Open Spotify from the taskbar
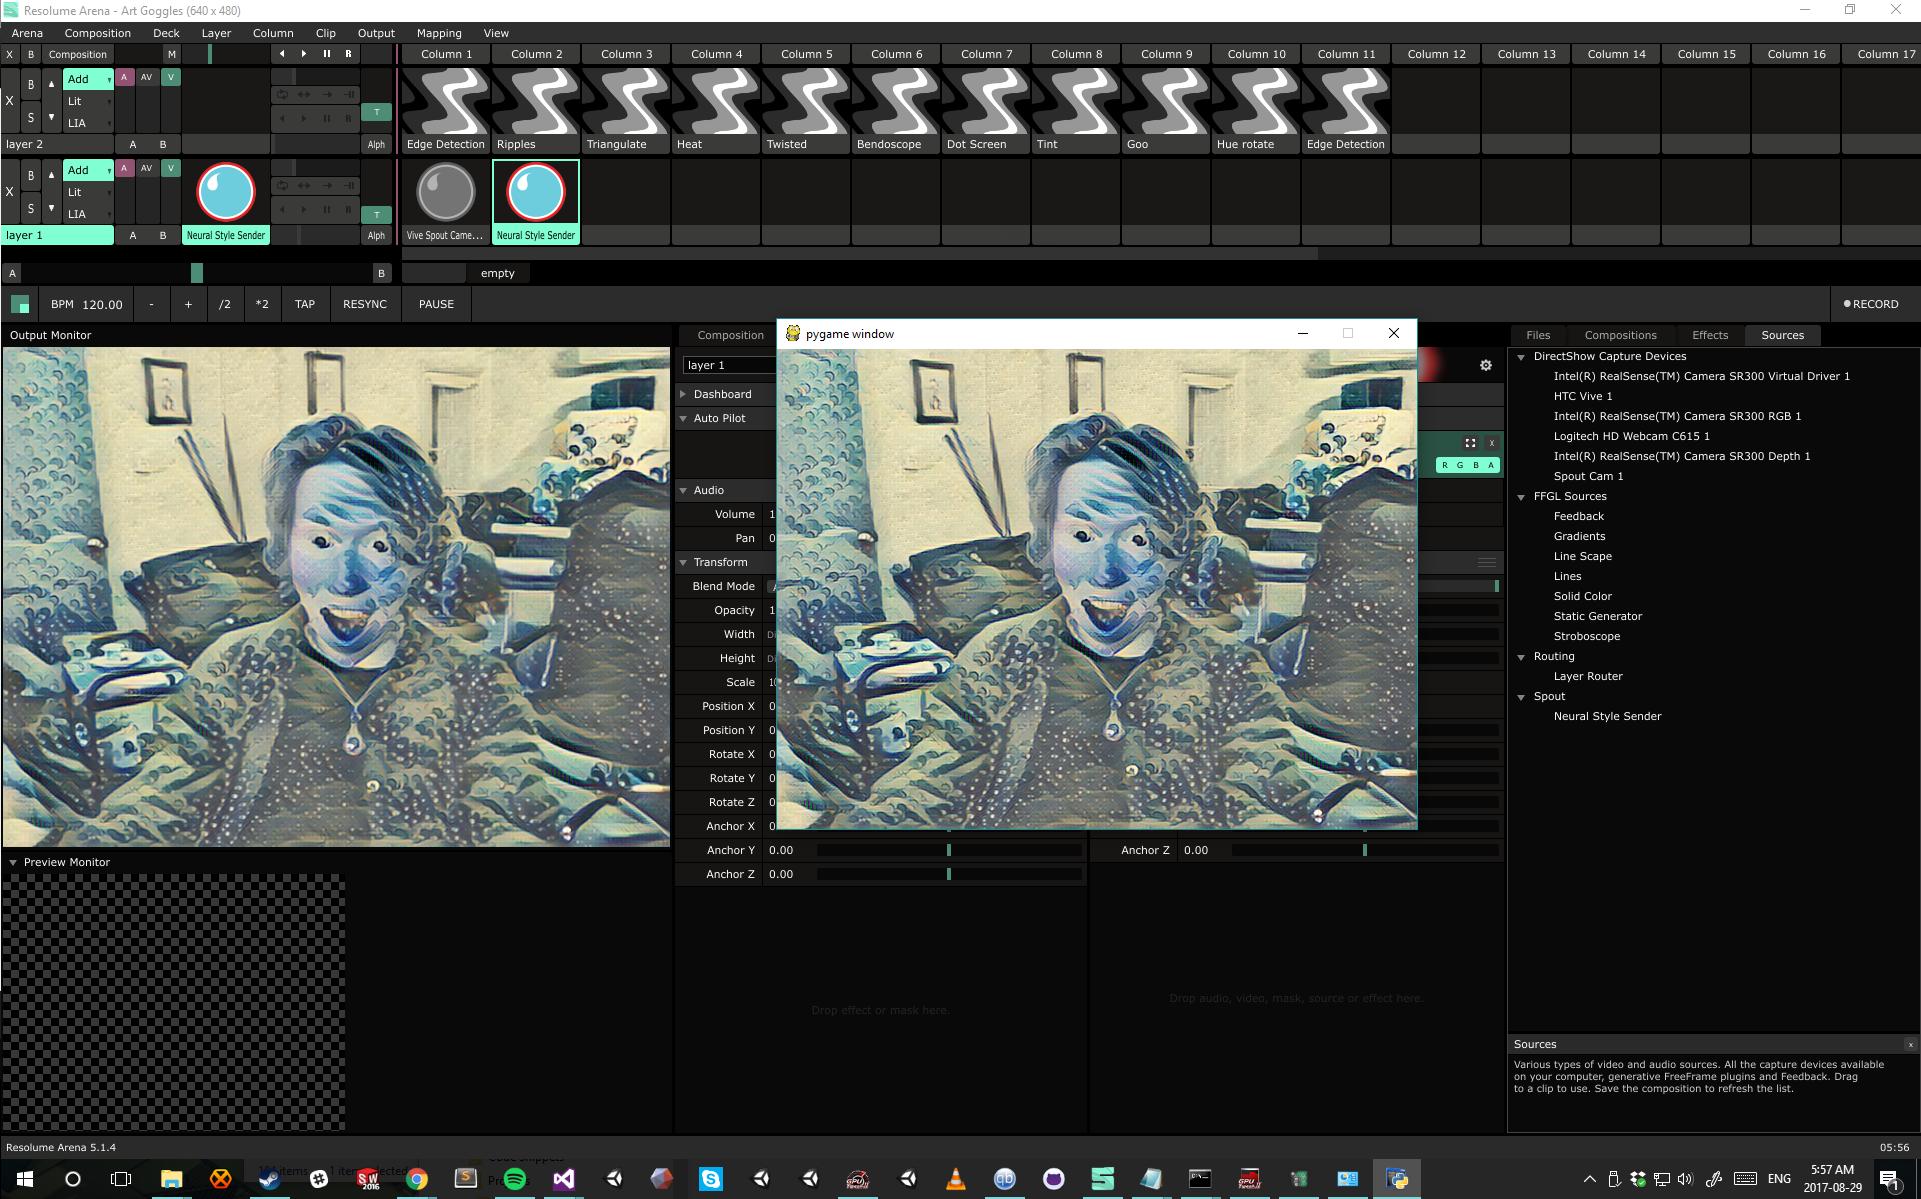The image size is (1921, 1199). point(515,1179)
